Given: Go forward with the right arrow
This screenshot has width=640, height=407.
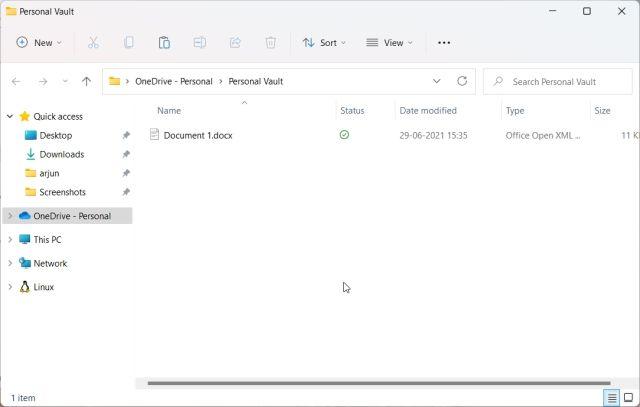Looking at the screenshot, I should pos(43,81).
